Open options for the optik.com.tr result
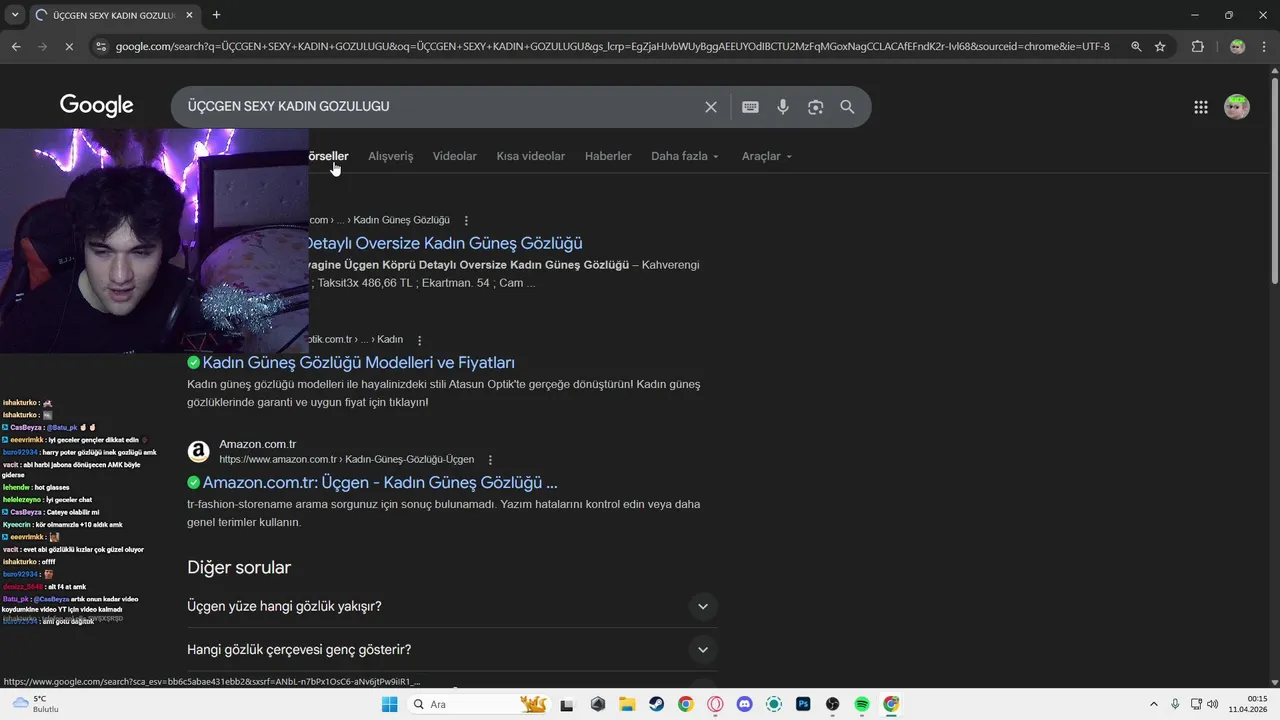 (x=419, y=340)
